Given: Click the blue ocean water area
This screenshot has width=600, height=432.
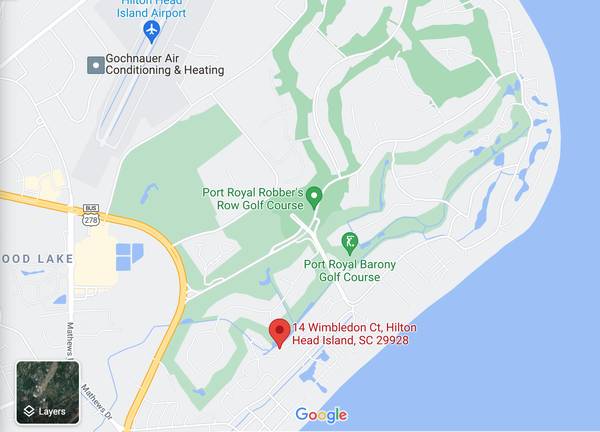Looking at the screenshot, I should tap(517, 325).
